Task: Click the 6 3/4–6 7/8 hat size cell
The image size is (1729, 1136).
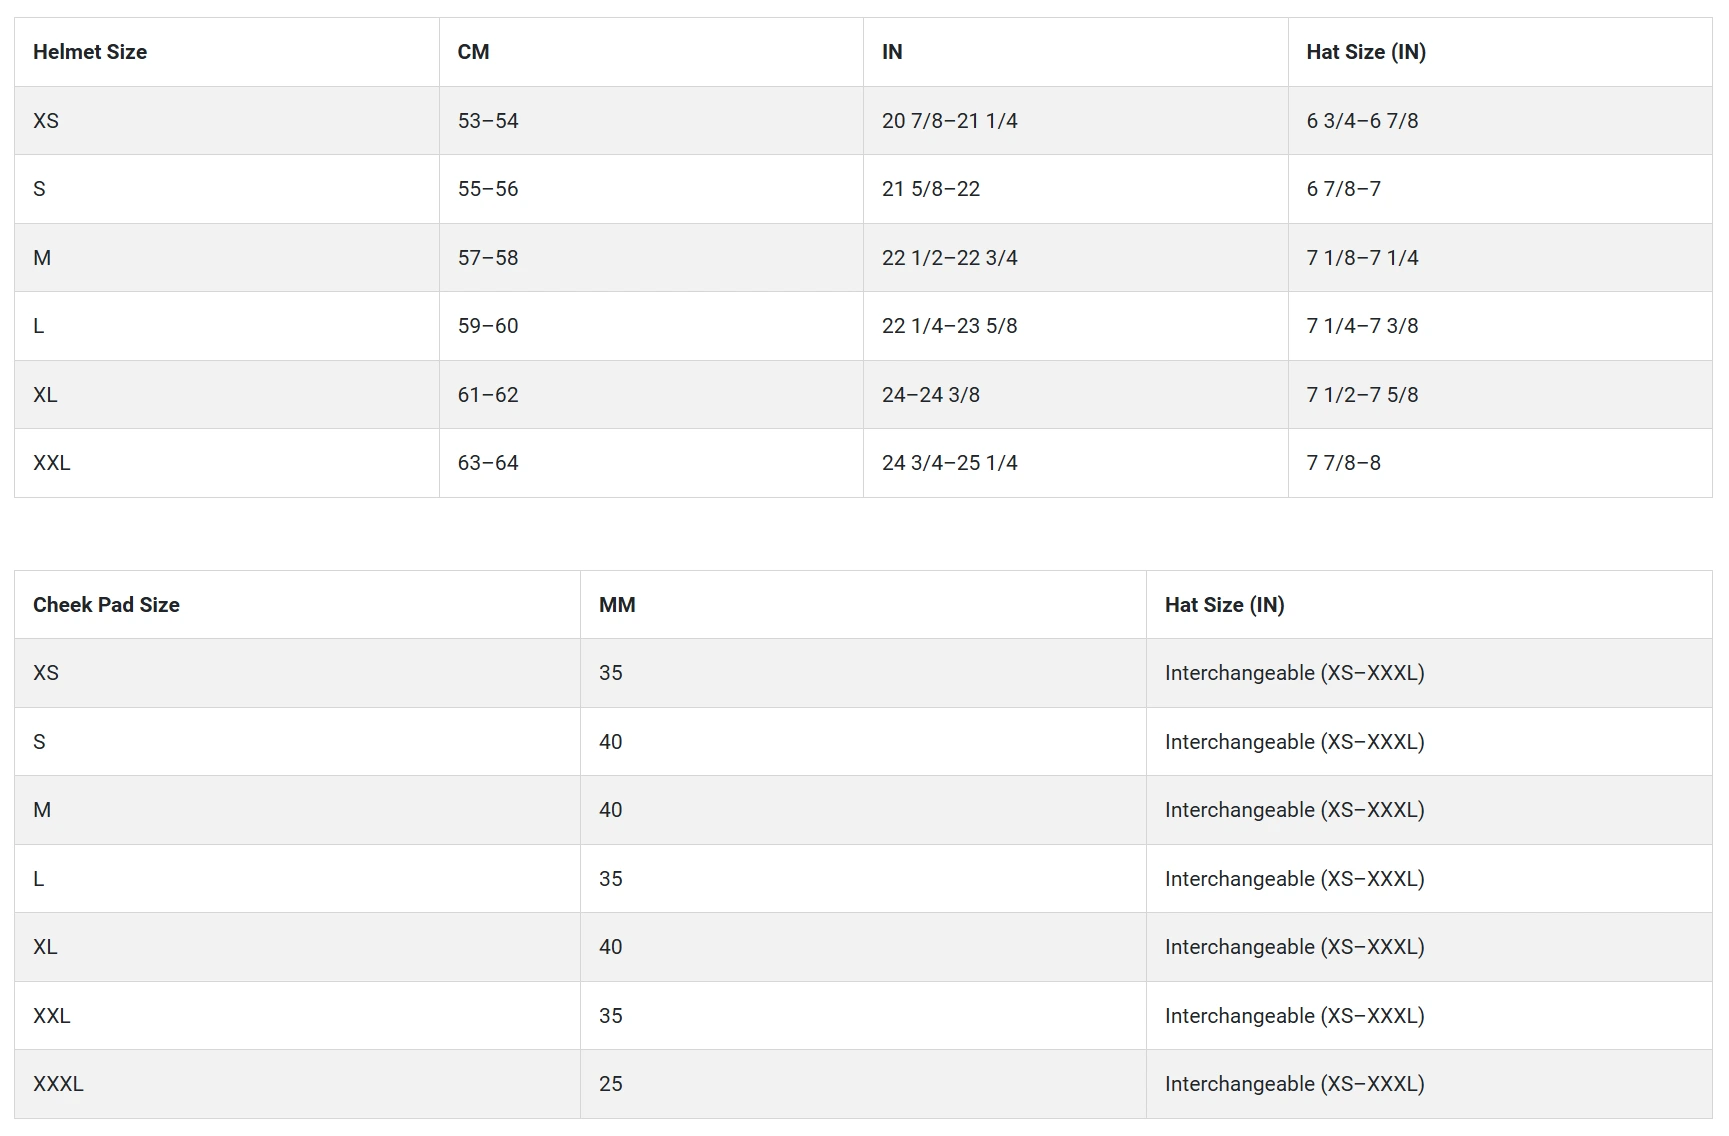Action: pos(1362,121)
